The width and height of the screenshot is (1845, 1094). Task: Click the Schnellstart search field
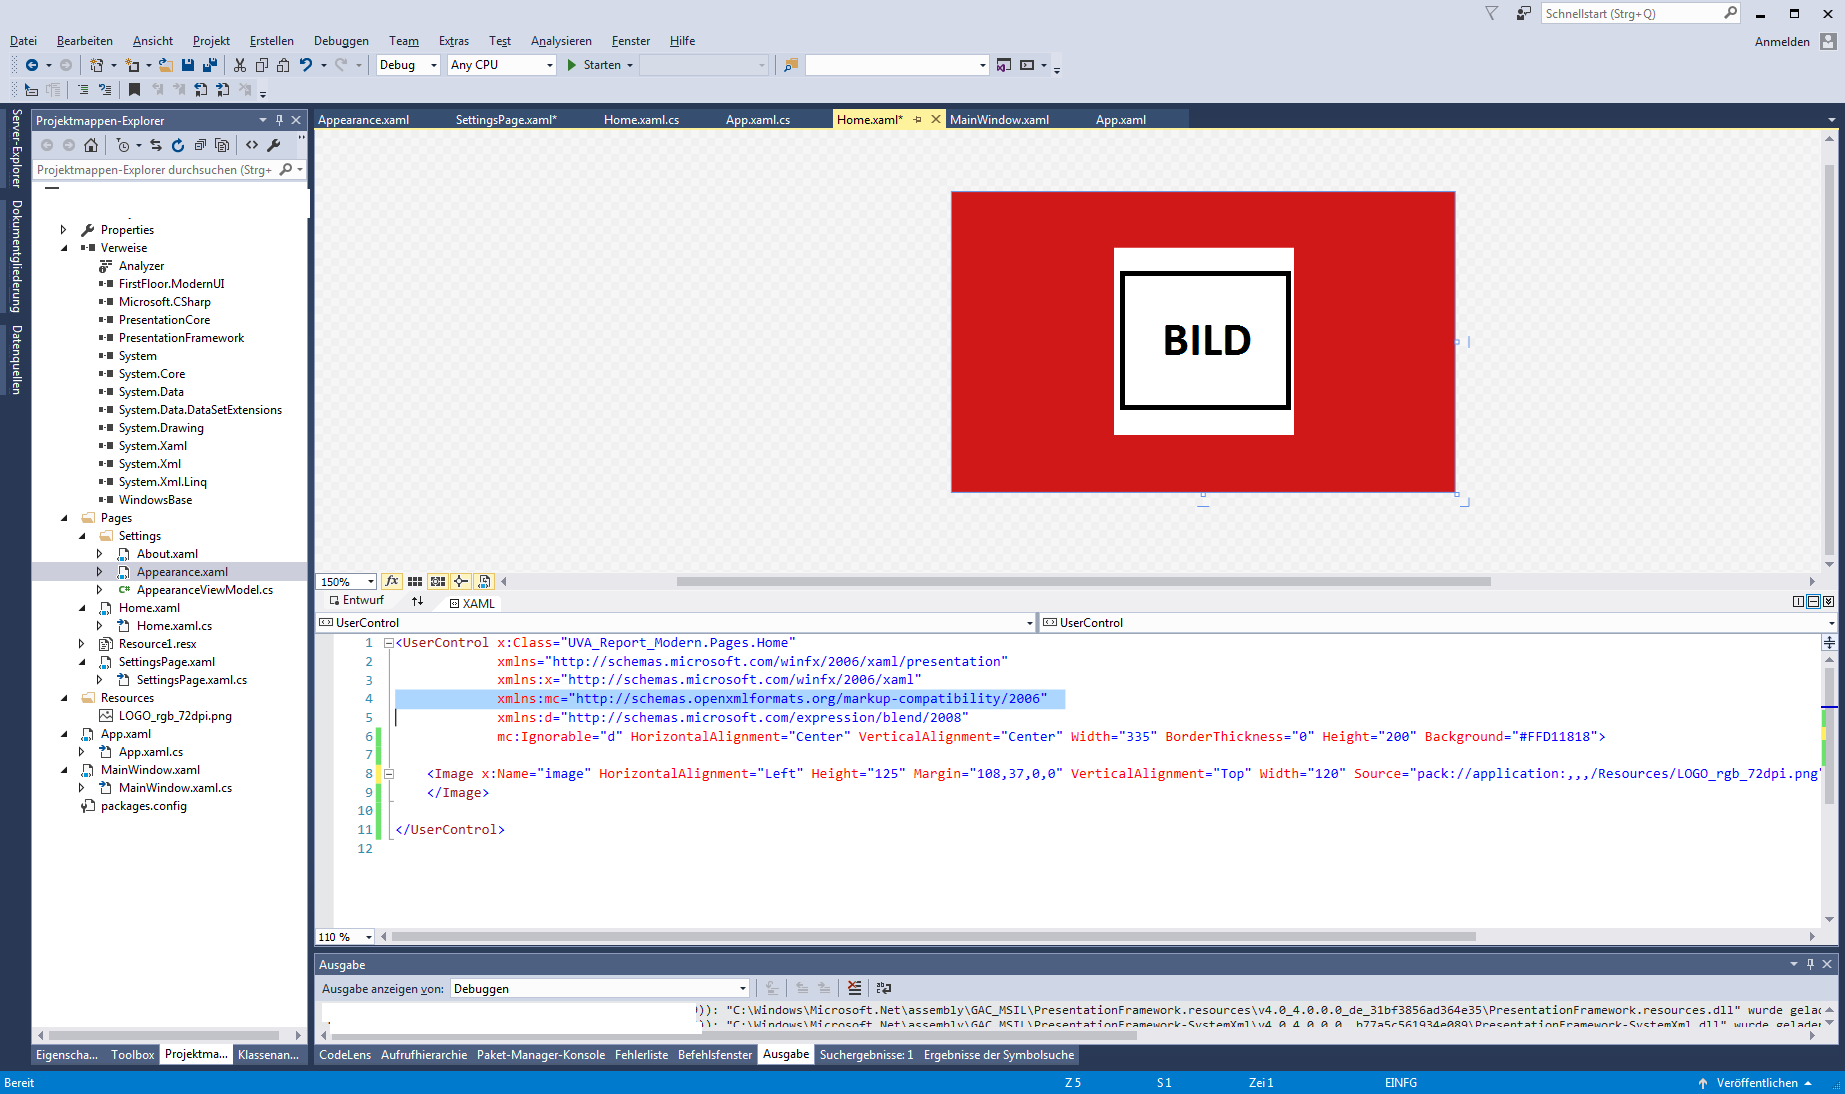[x=1630, y=14]
